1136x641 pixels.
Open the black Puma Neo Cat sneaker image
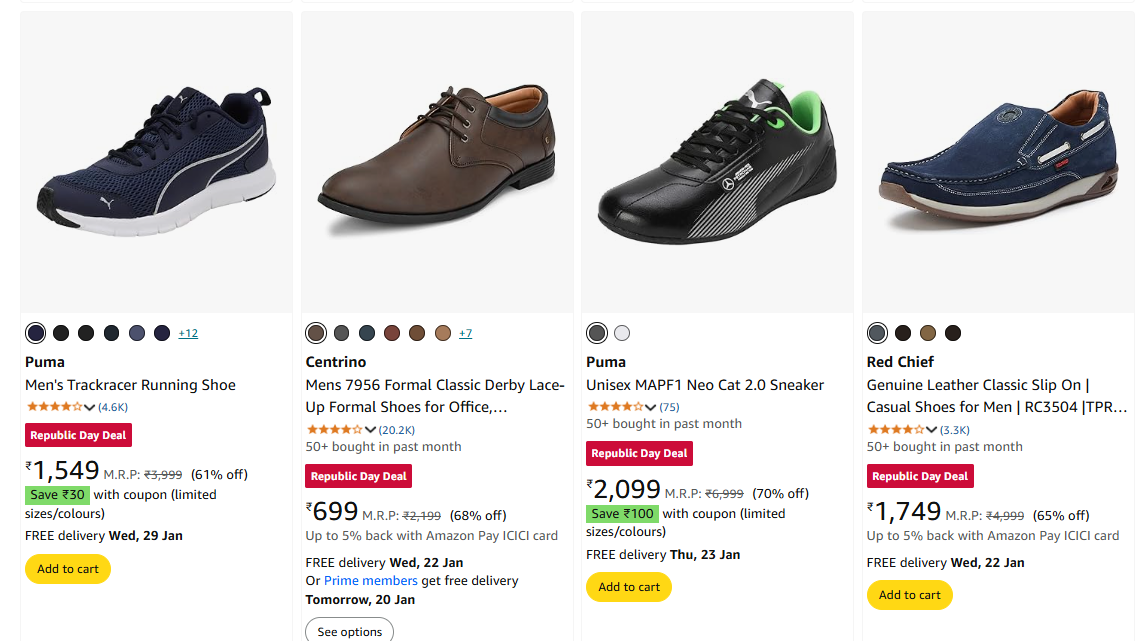point(717,160)
